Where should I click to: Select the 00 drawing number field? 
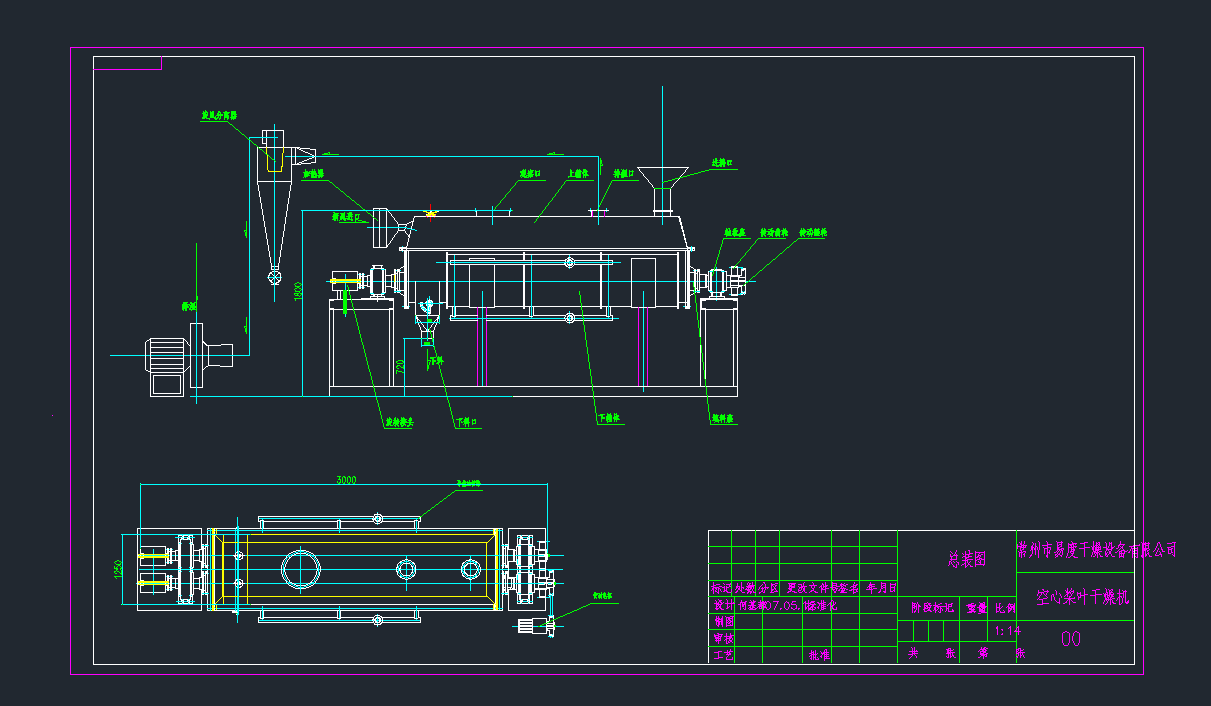pos(1072,636)
